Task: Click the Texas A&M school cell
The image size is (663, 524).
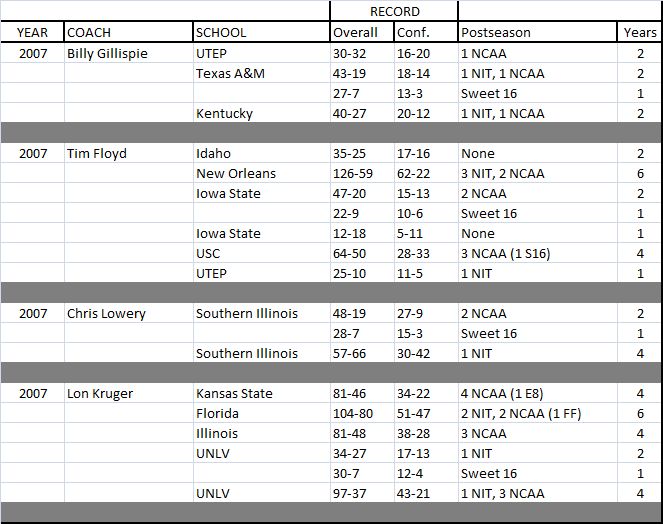Action: (262, 74)
